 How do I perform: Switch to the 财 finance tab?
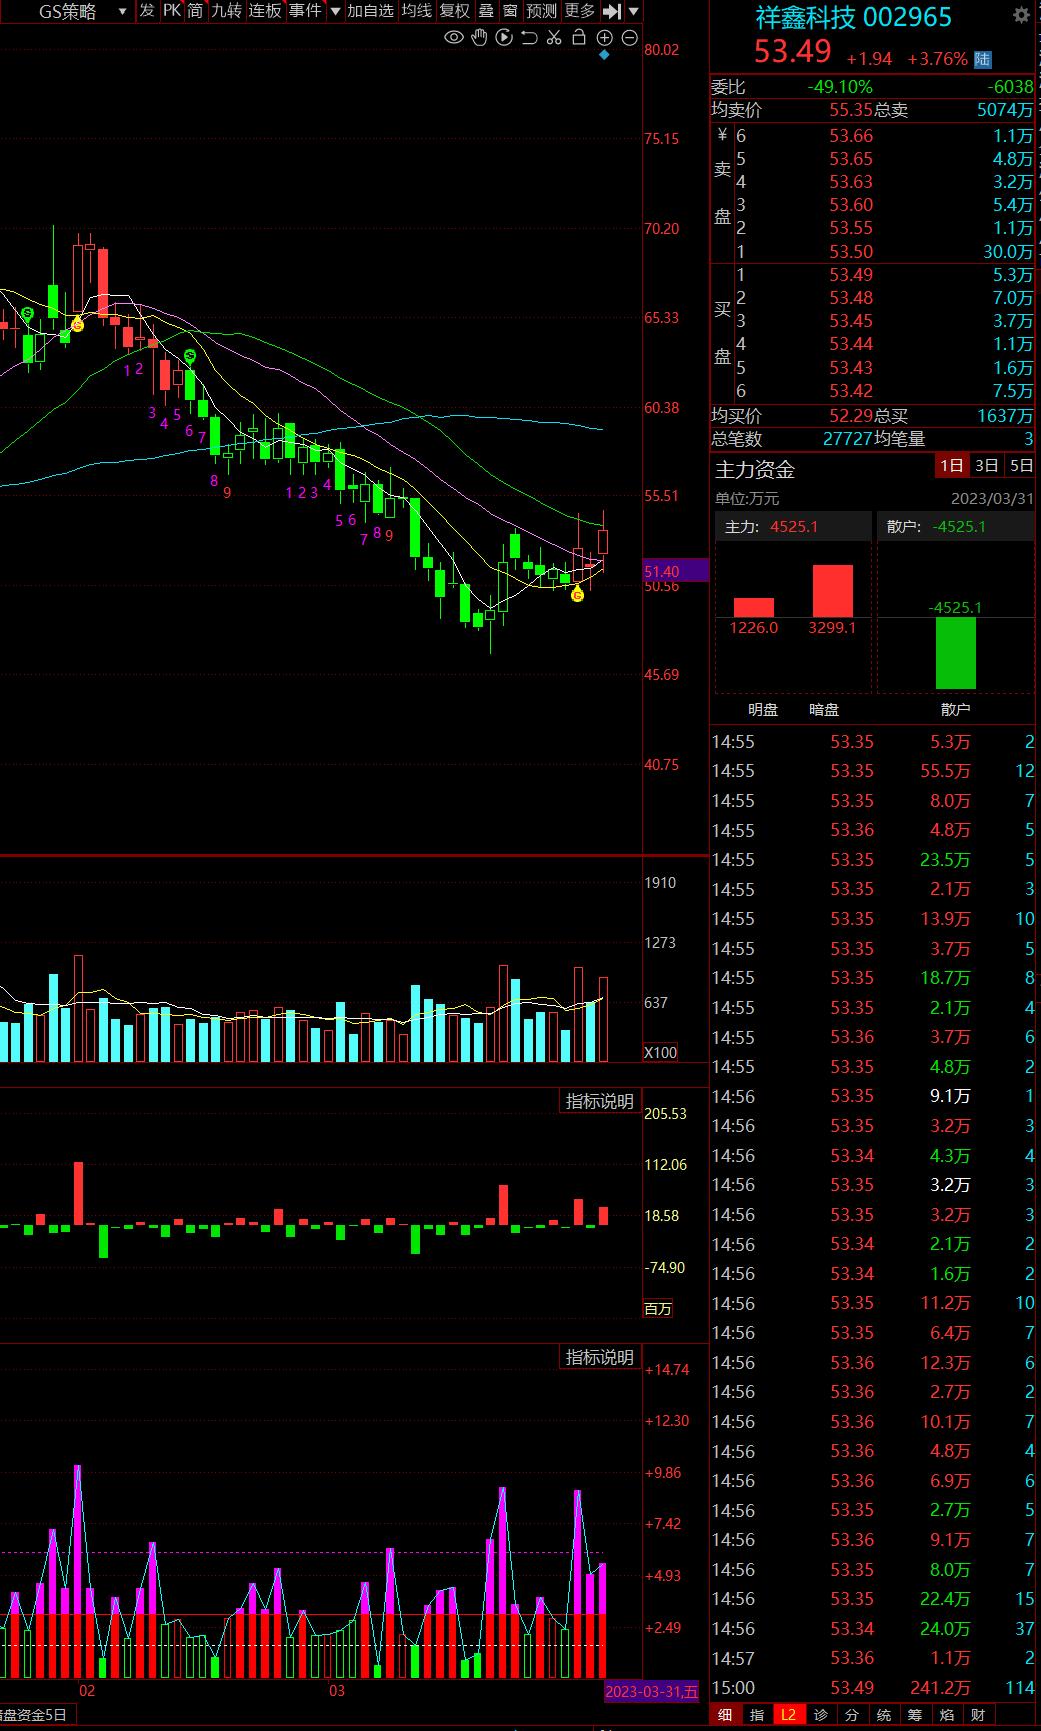pyautogui.click(x=978, y=1714)
